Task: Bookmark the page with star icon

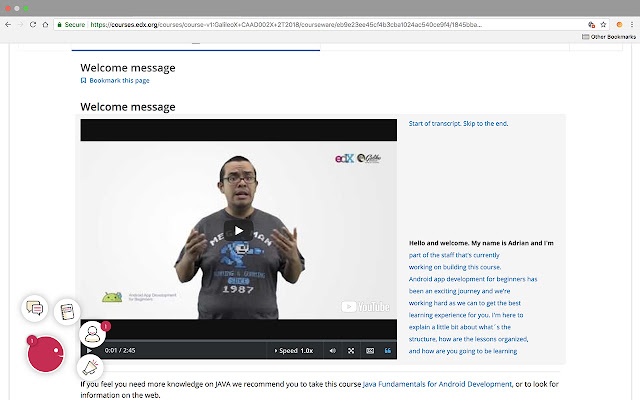Action: point(603,24)
